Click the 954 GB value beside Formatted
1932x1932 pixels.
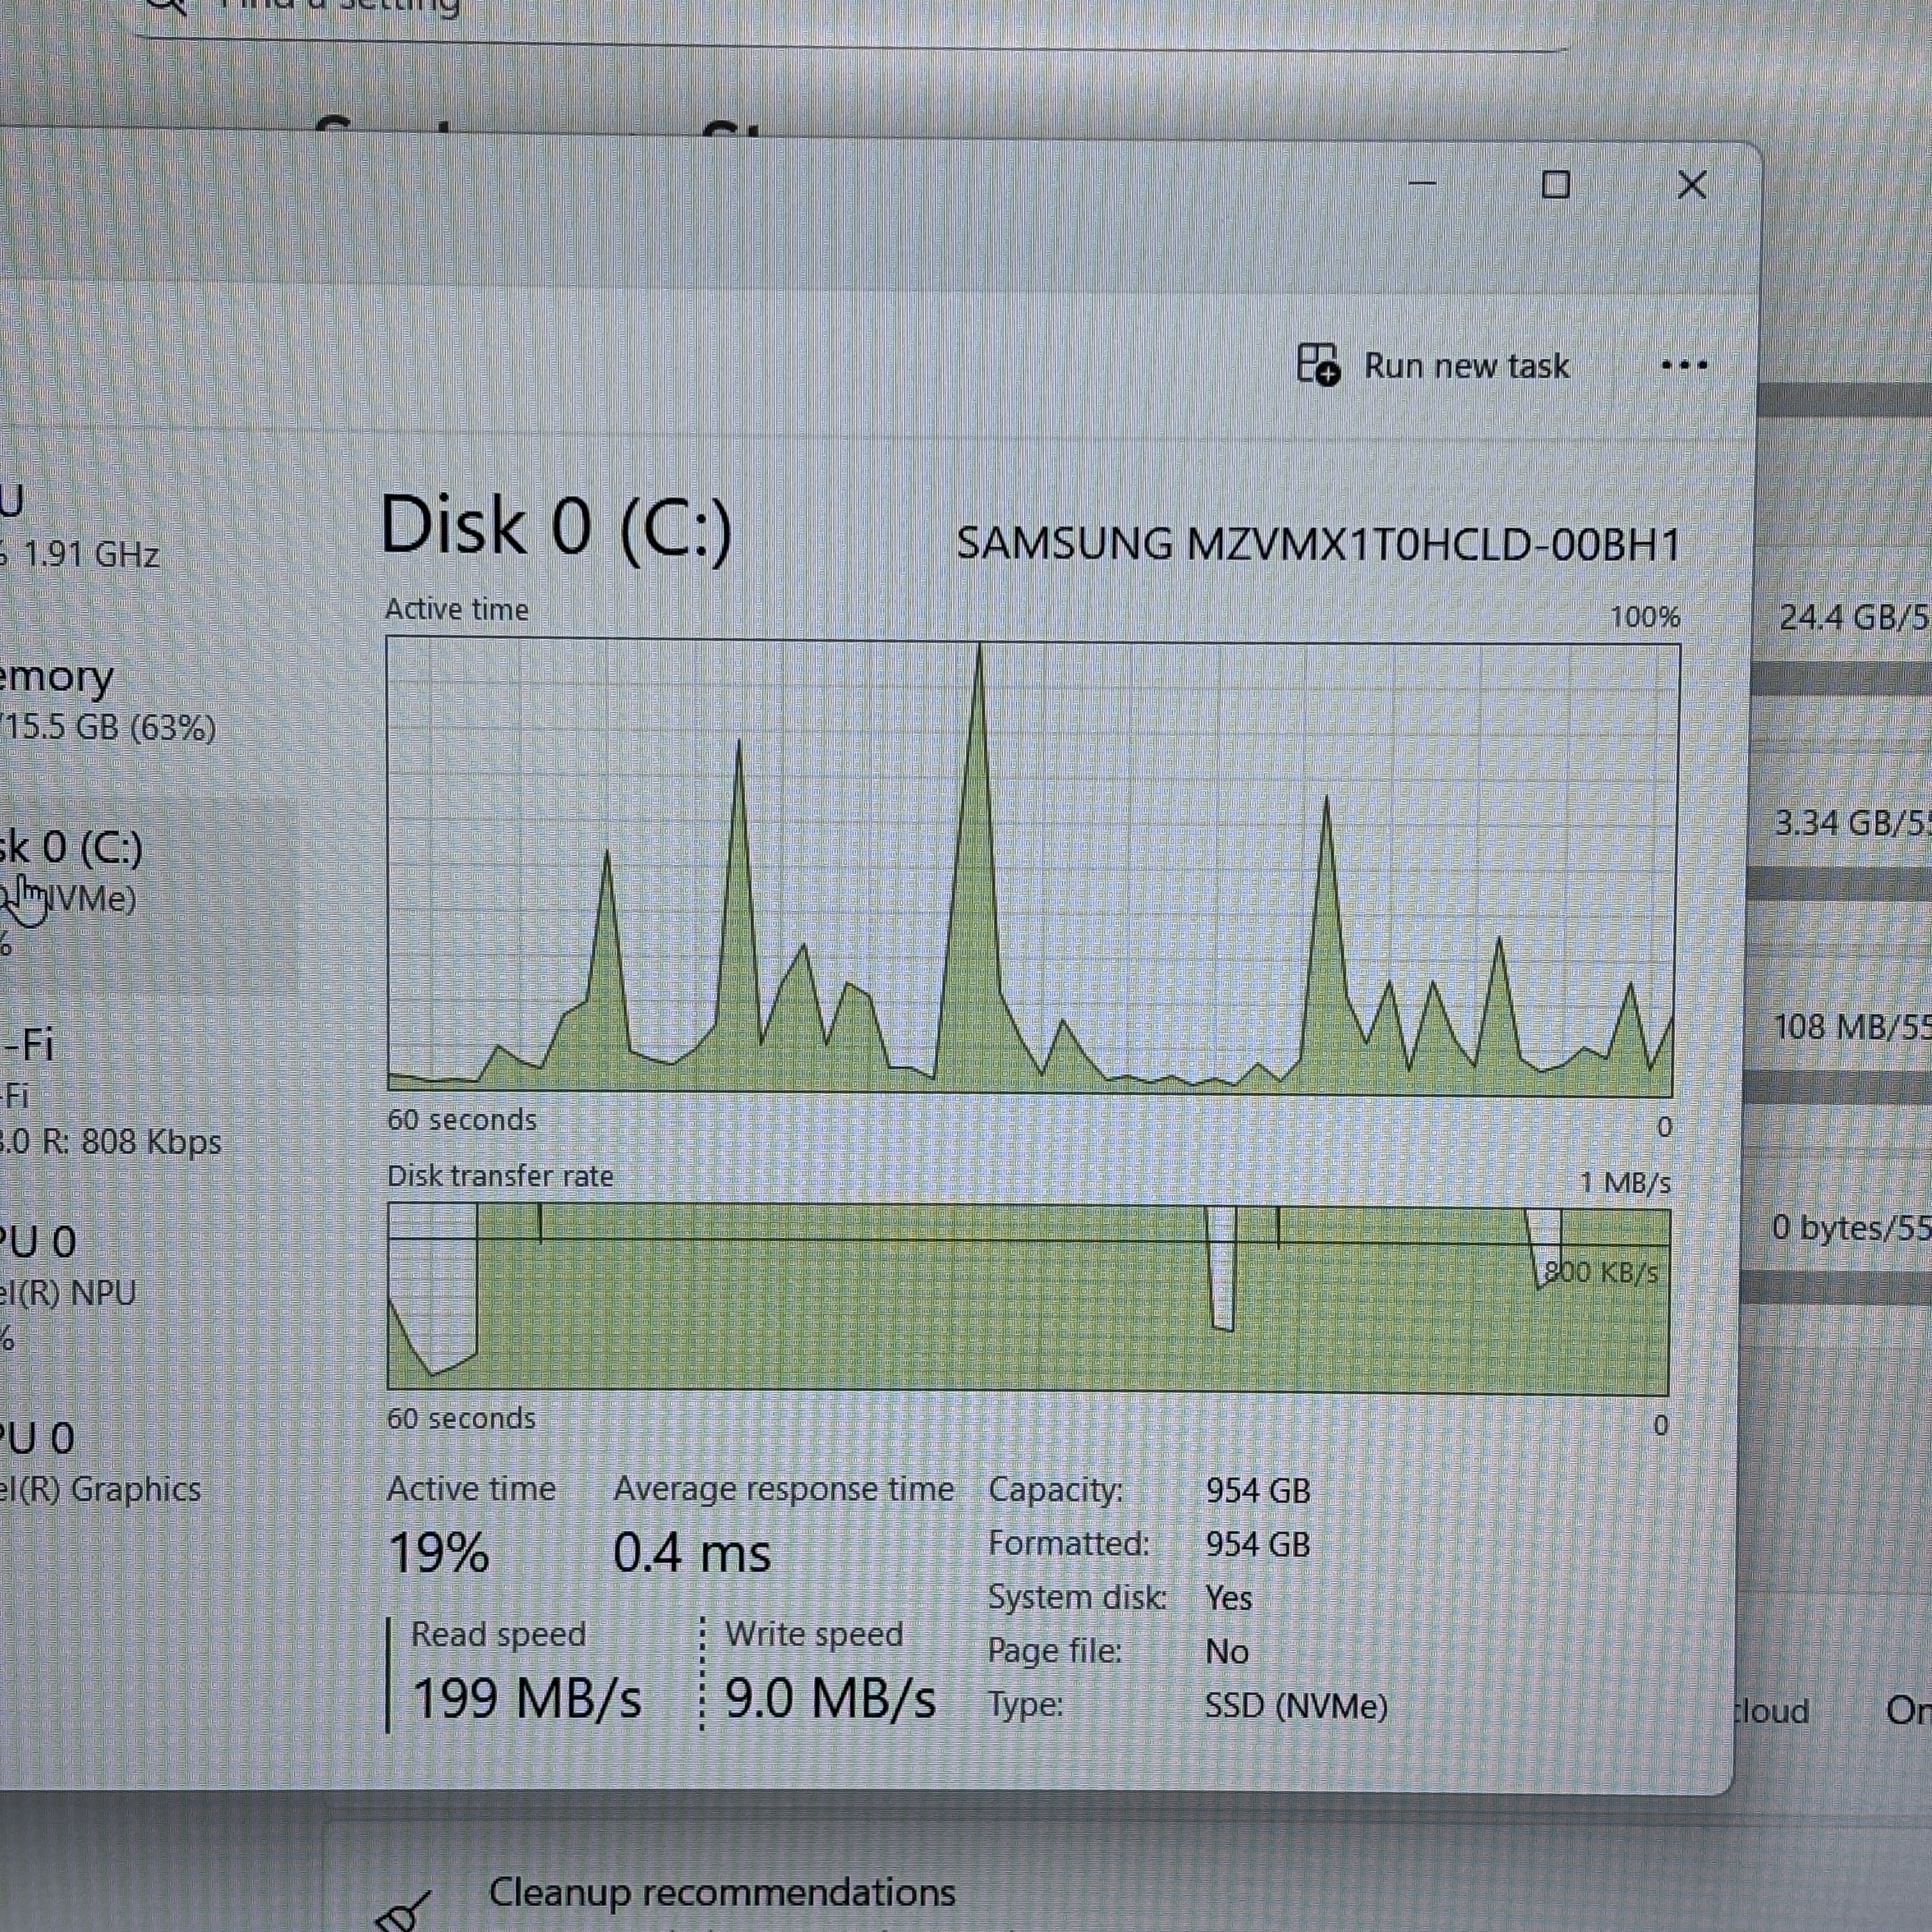[x=1258, y=1545]
